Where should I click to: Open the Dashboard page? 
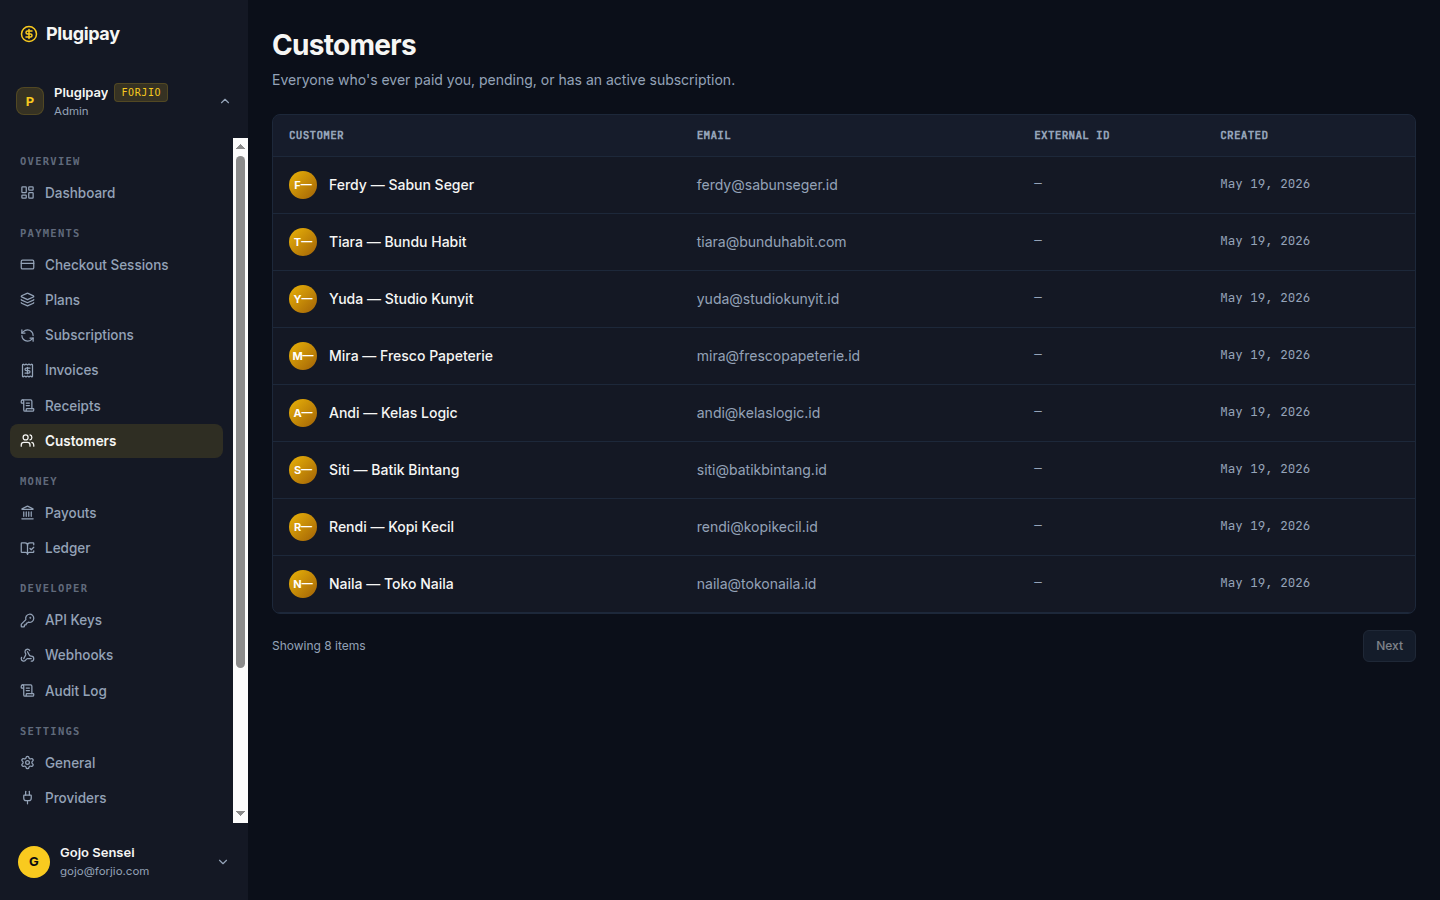tap(116, 193)
